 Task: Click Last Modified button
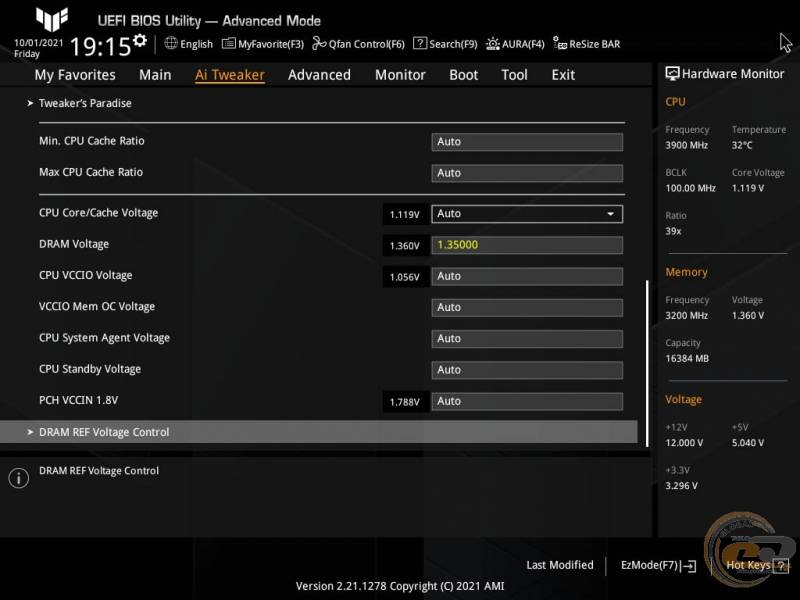(x=560, y=565)
